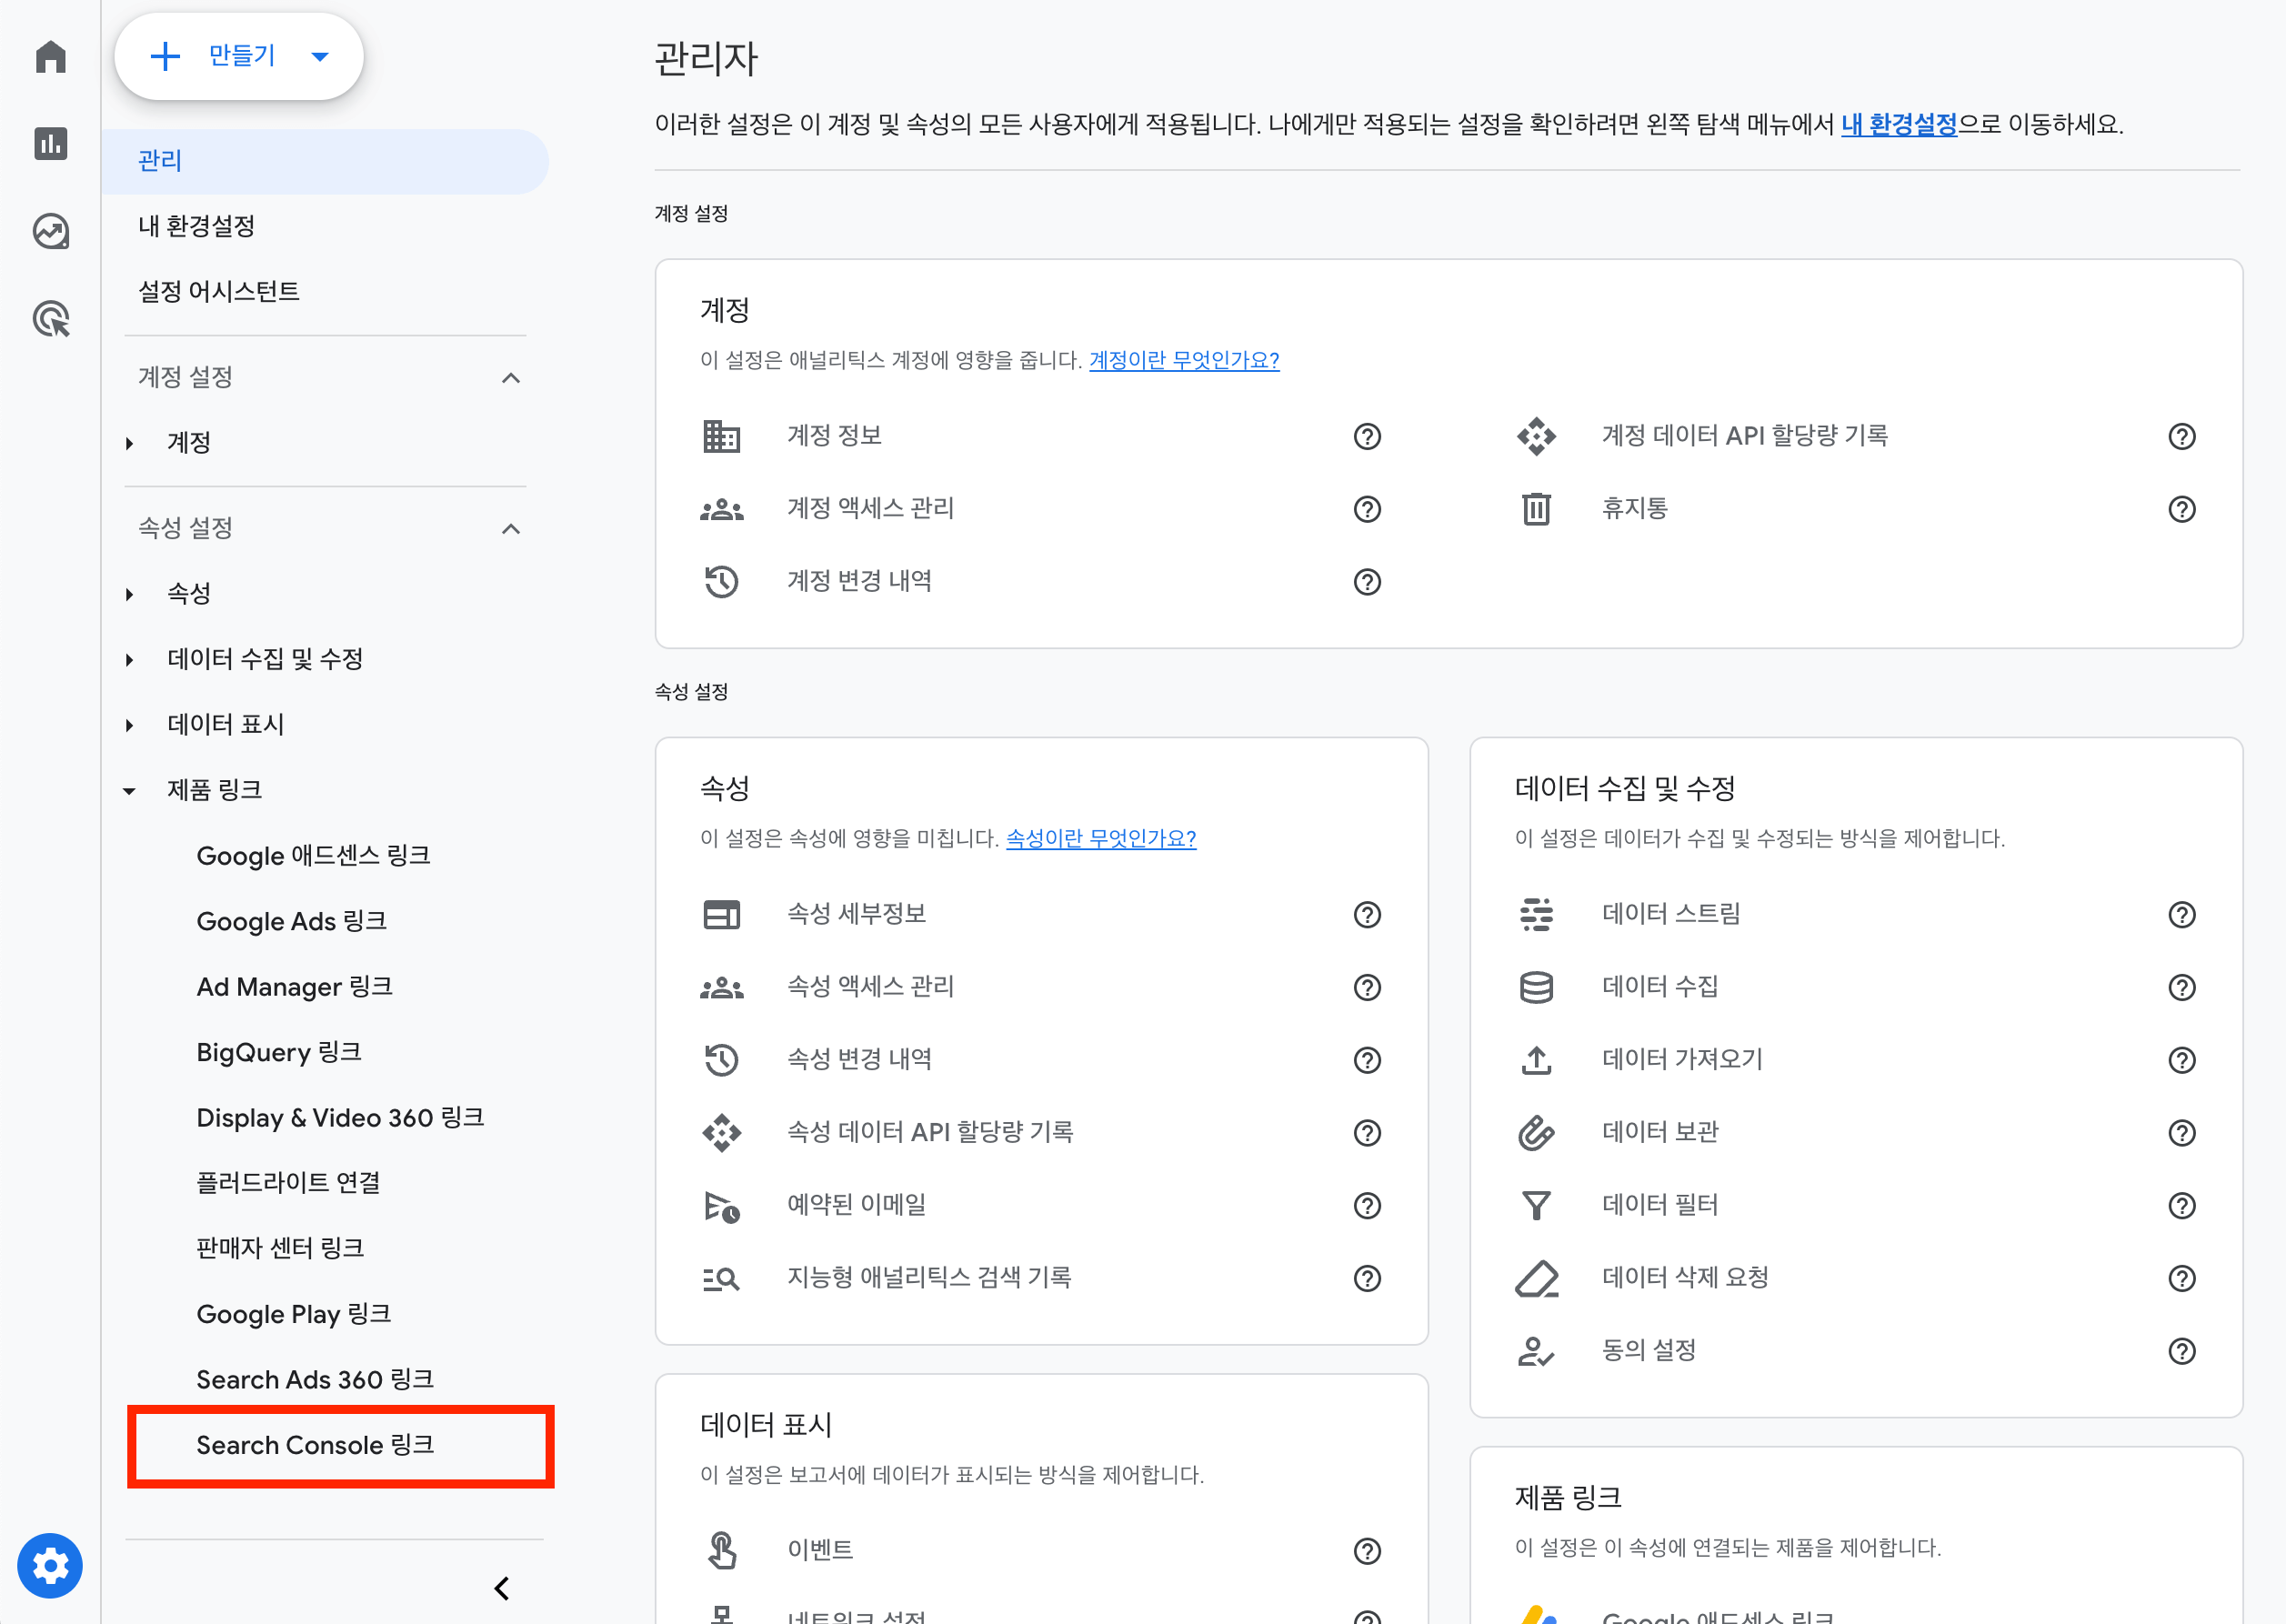Screen dimensions: 2286x1624
Task: Expand the 데이터 수집 및 수정 tree arrow
Action: pos(129,660)
